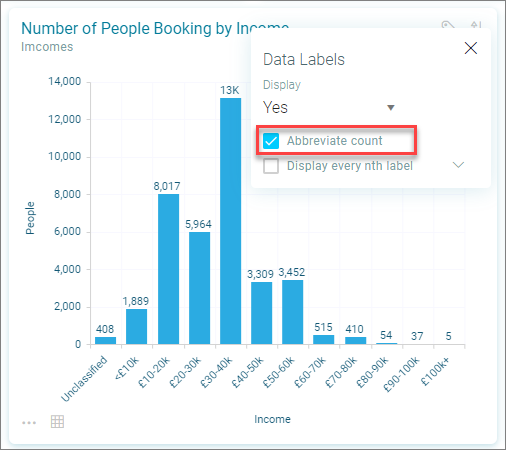Select the £30-40k bar labeled 13K

pyautogui.click(x=230, y=221)
